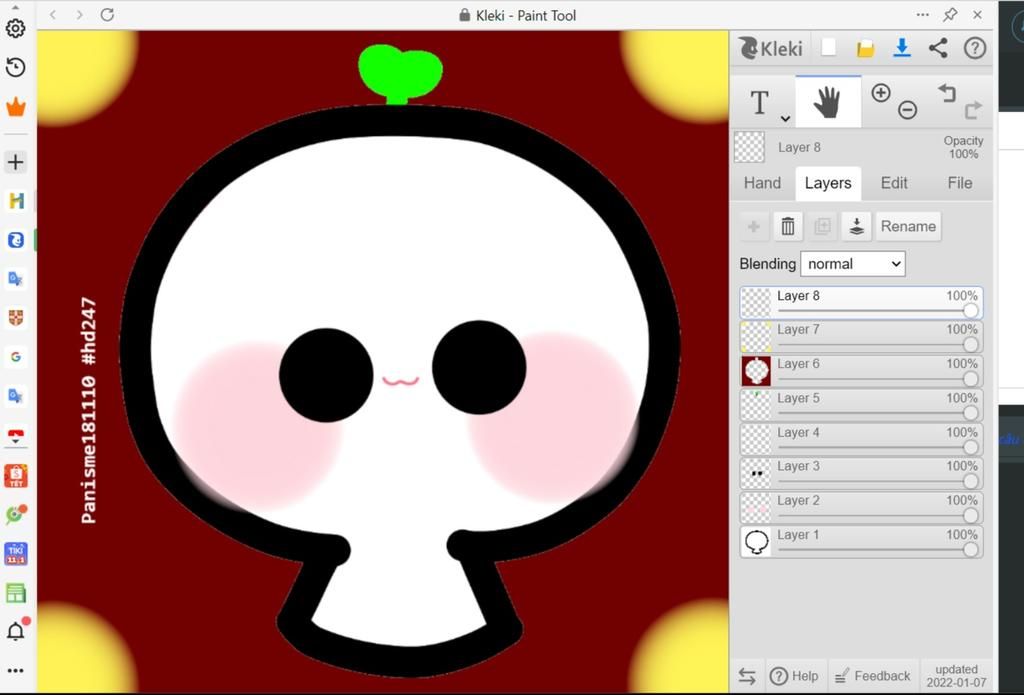Select Layer 4 in the layer list
Viewport: 1024px width, 695px height.
click(x=861, y=440)
